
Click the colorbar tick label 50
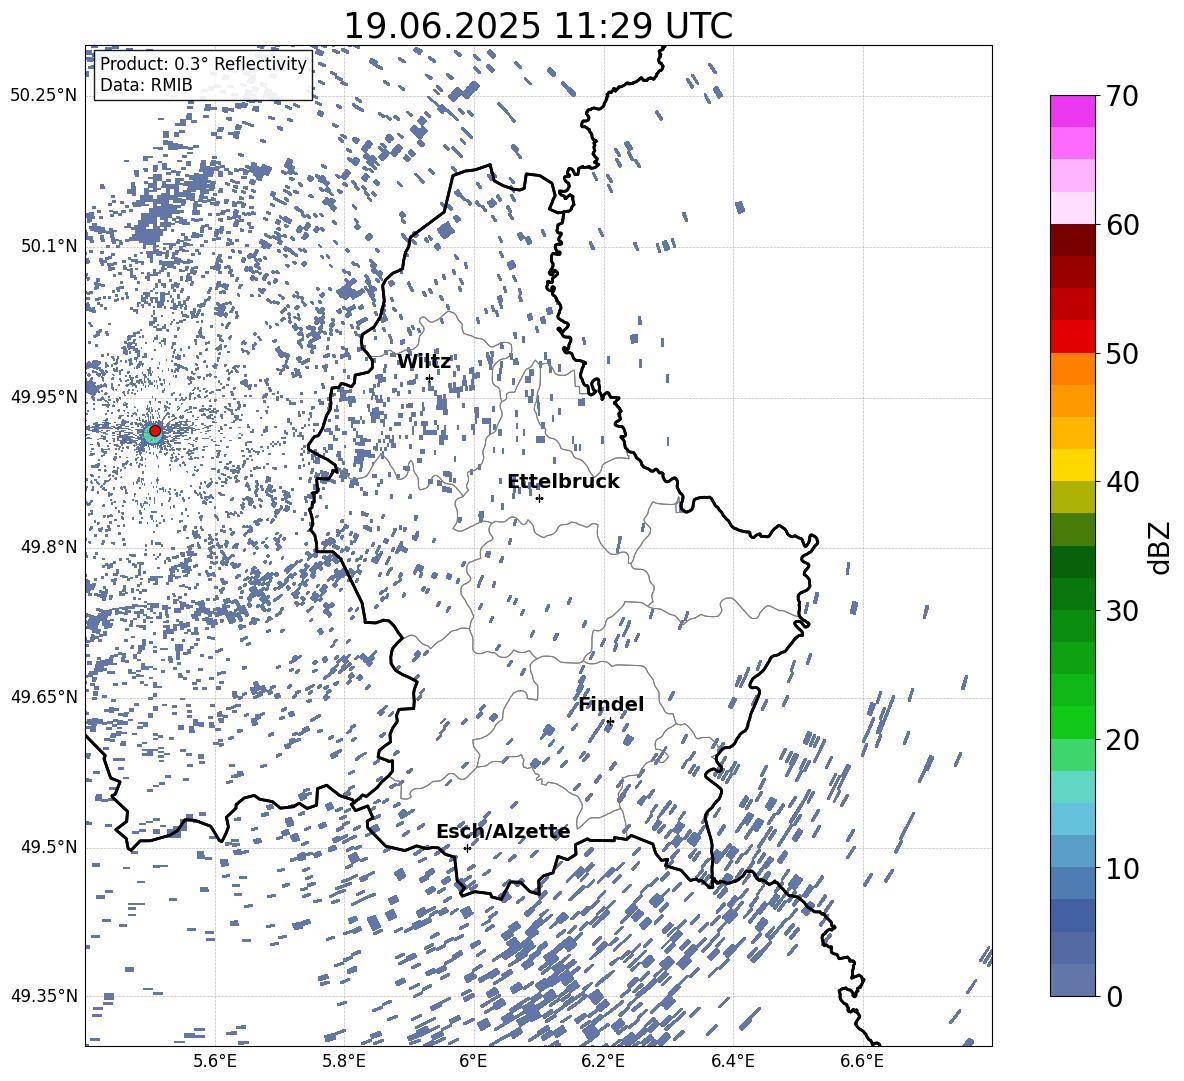point(1122,353)
